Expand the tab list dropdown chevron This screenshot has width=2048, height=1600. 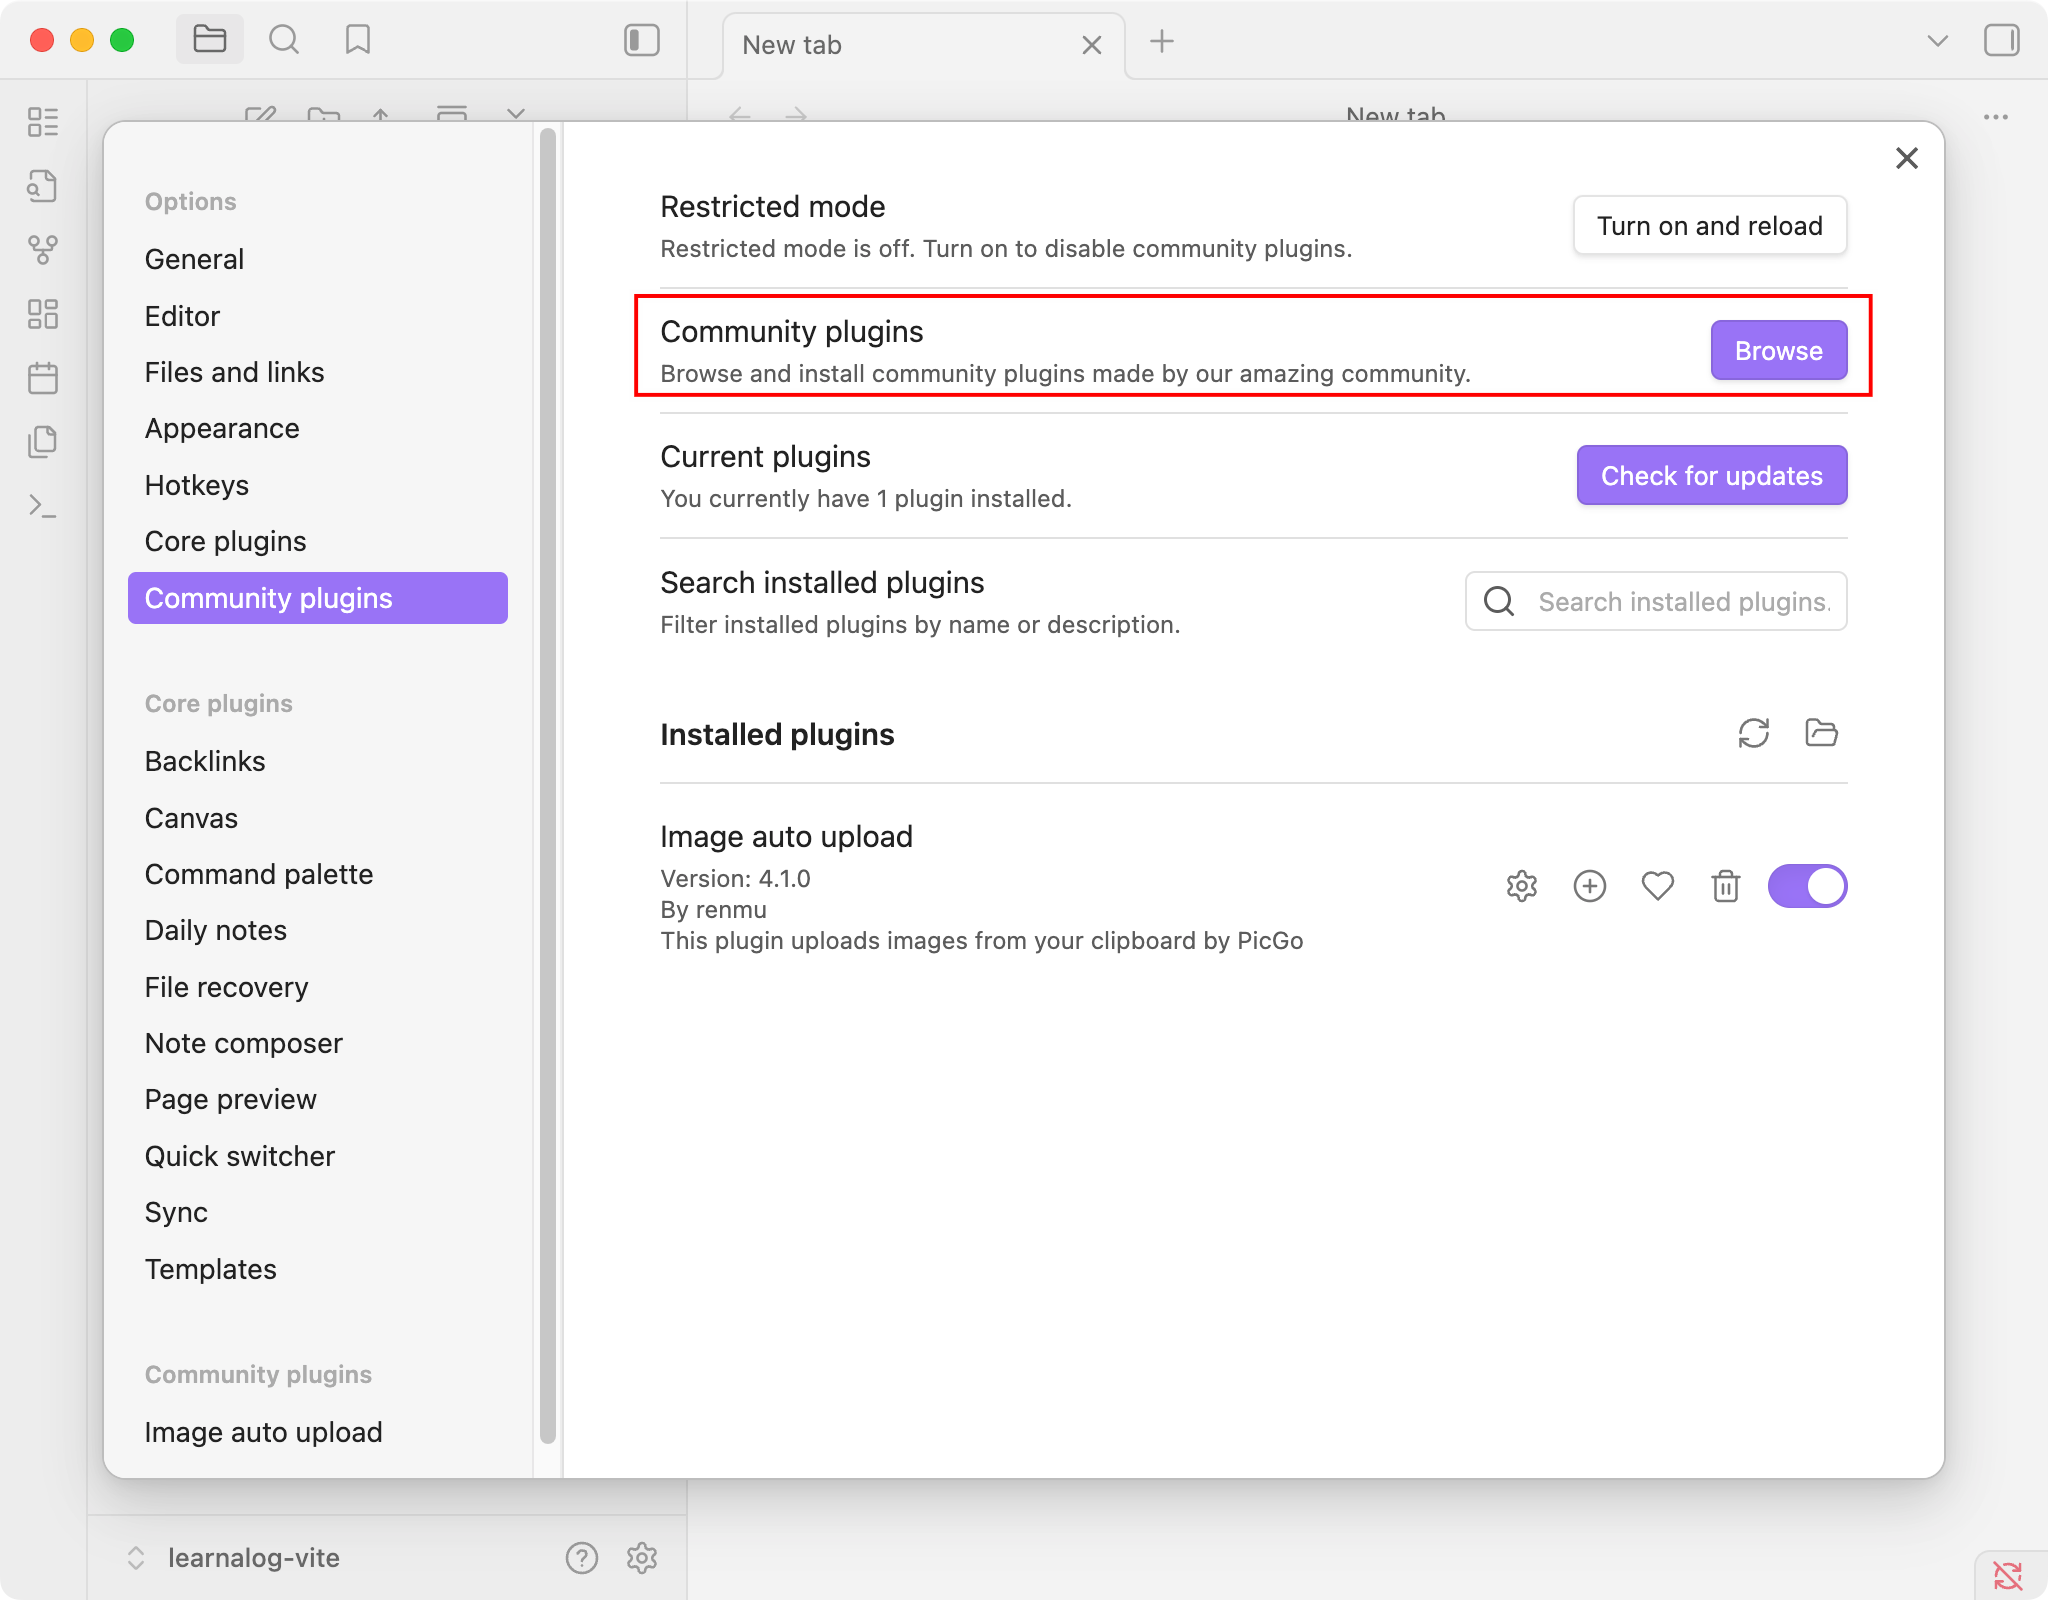point(1937,41)
